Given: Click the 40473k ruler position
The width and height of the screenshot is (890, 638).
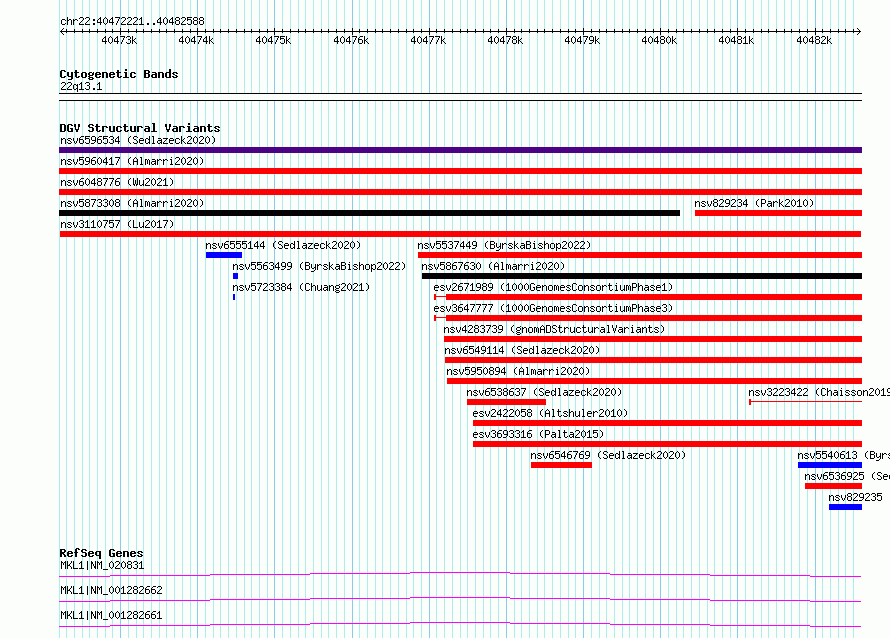Looking at the screenshot, I should 119,40.
